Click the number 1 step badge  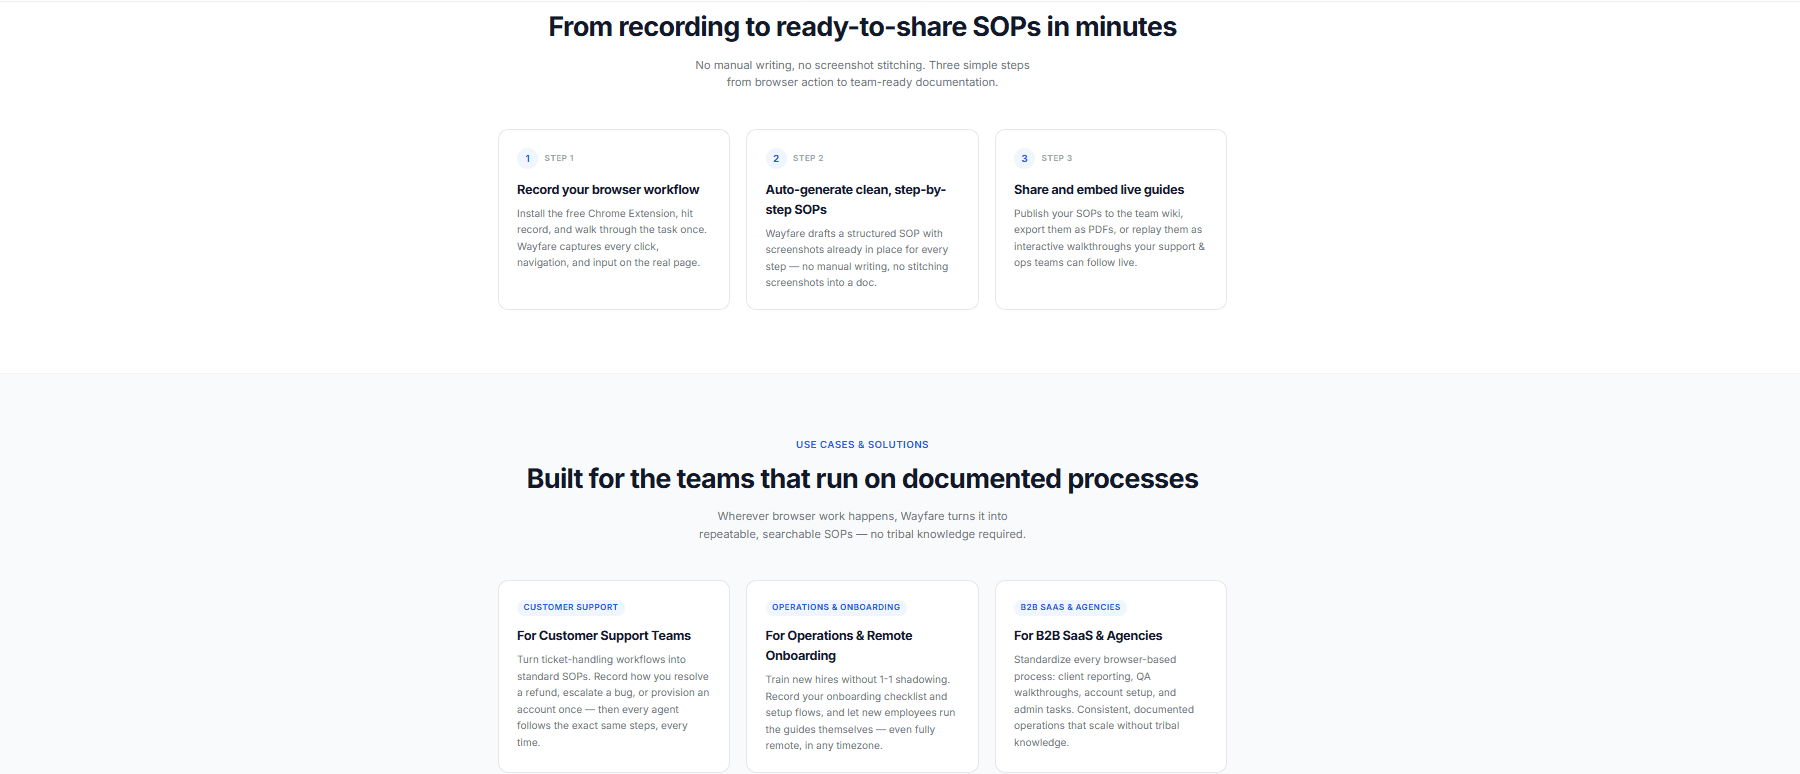[x=527, y=158]
